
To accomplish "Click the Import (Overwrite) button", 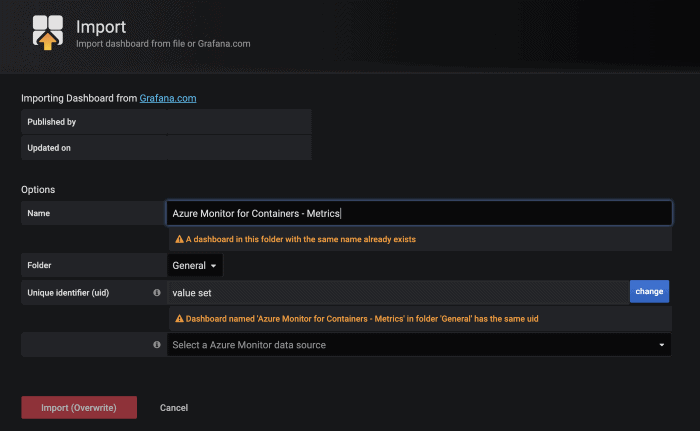I will pyautogui.click(x=79, y=407).
